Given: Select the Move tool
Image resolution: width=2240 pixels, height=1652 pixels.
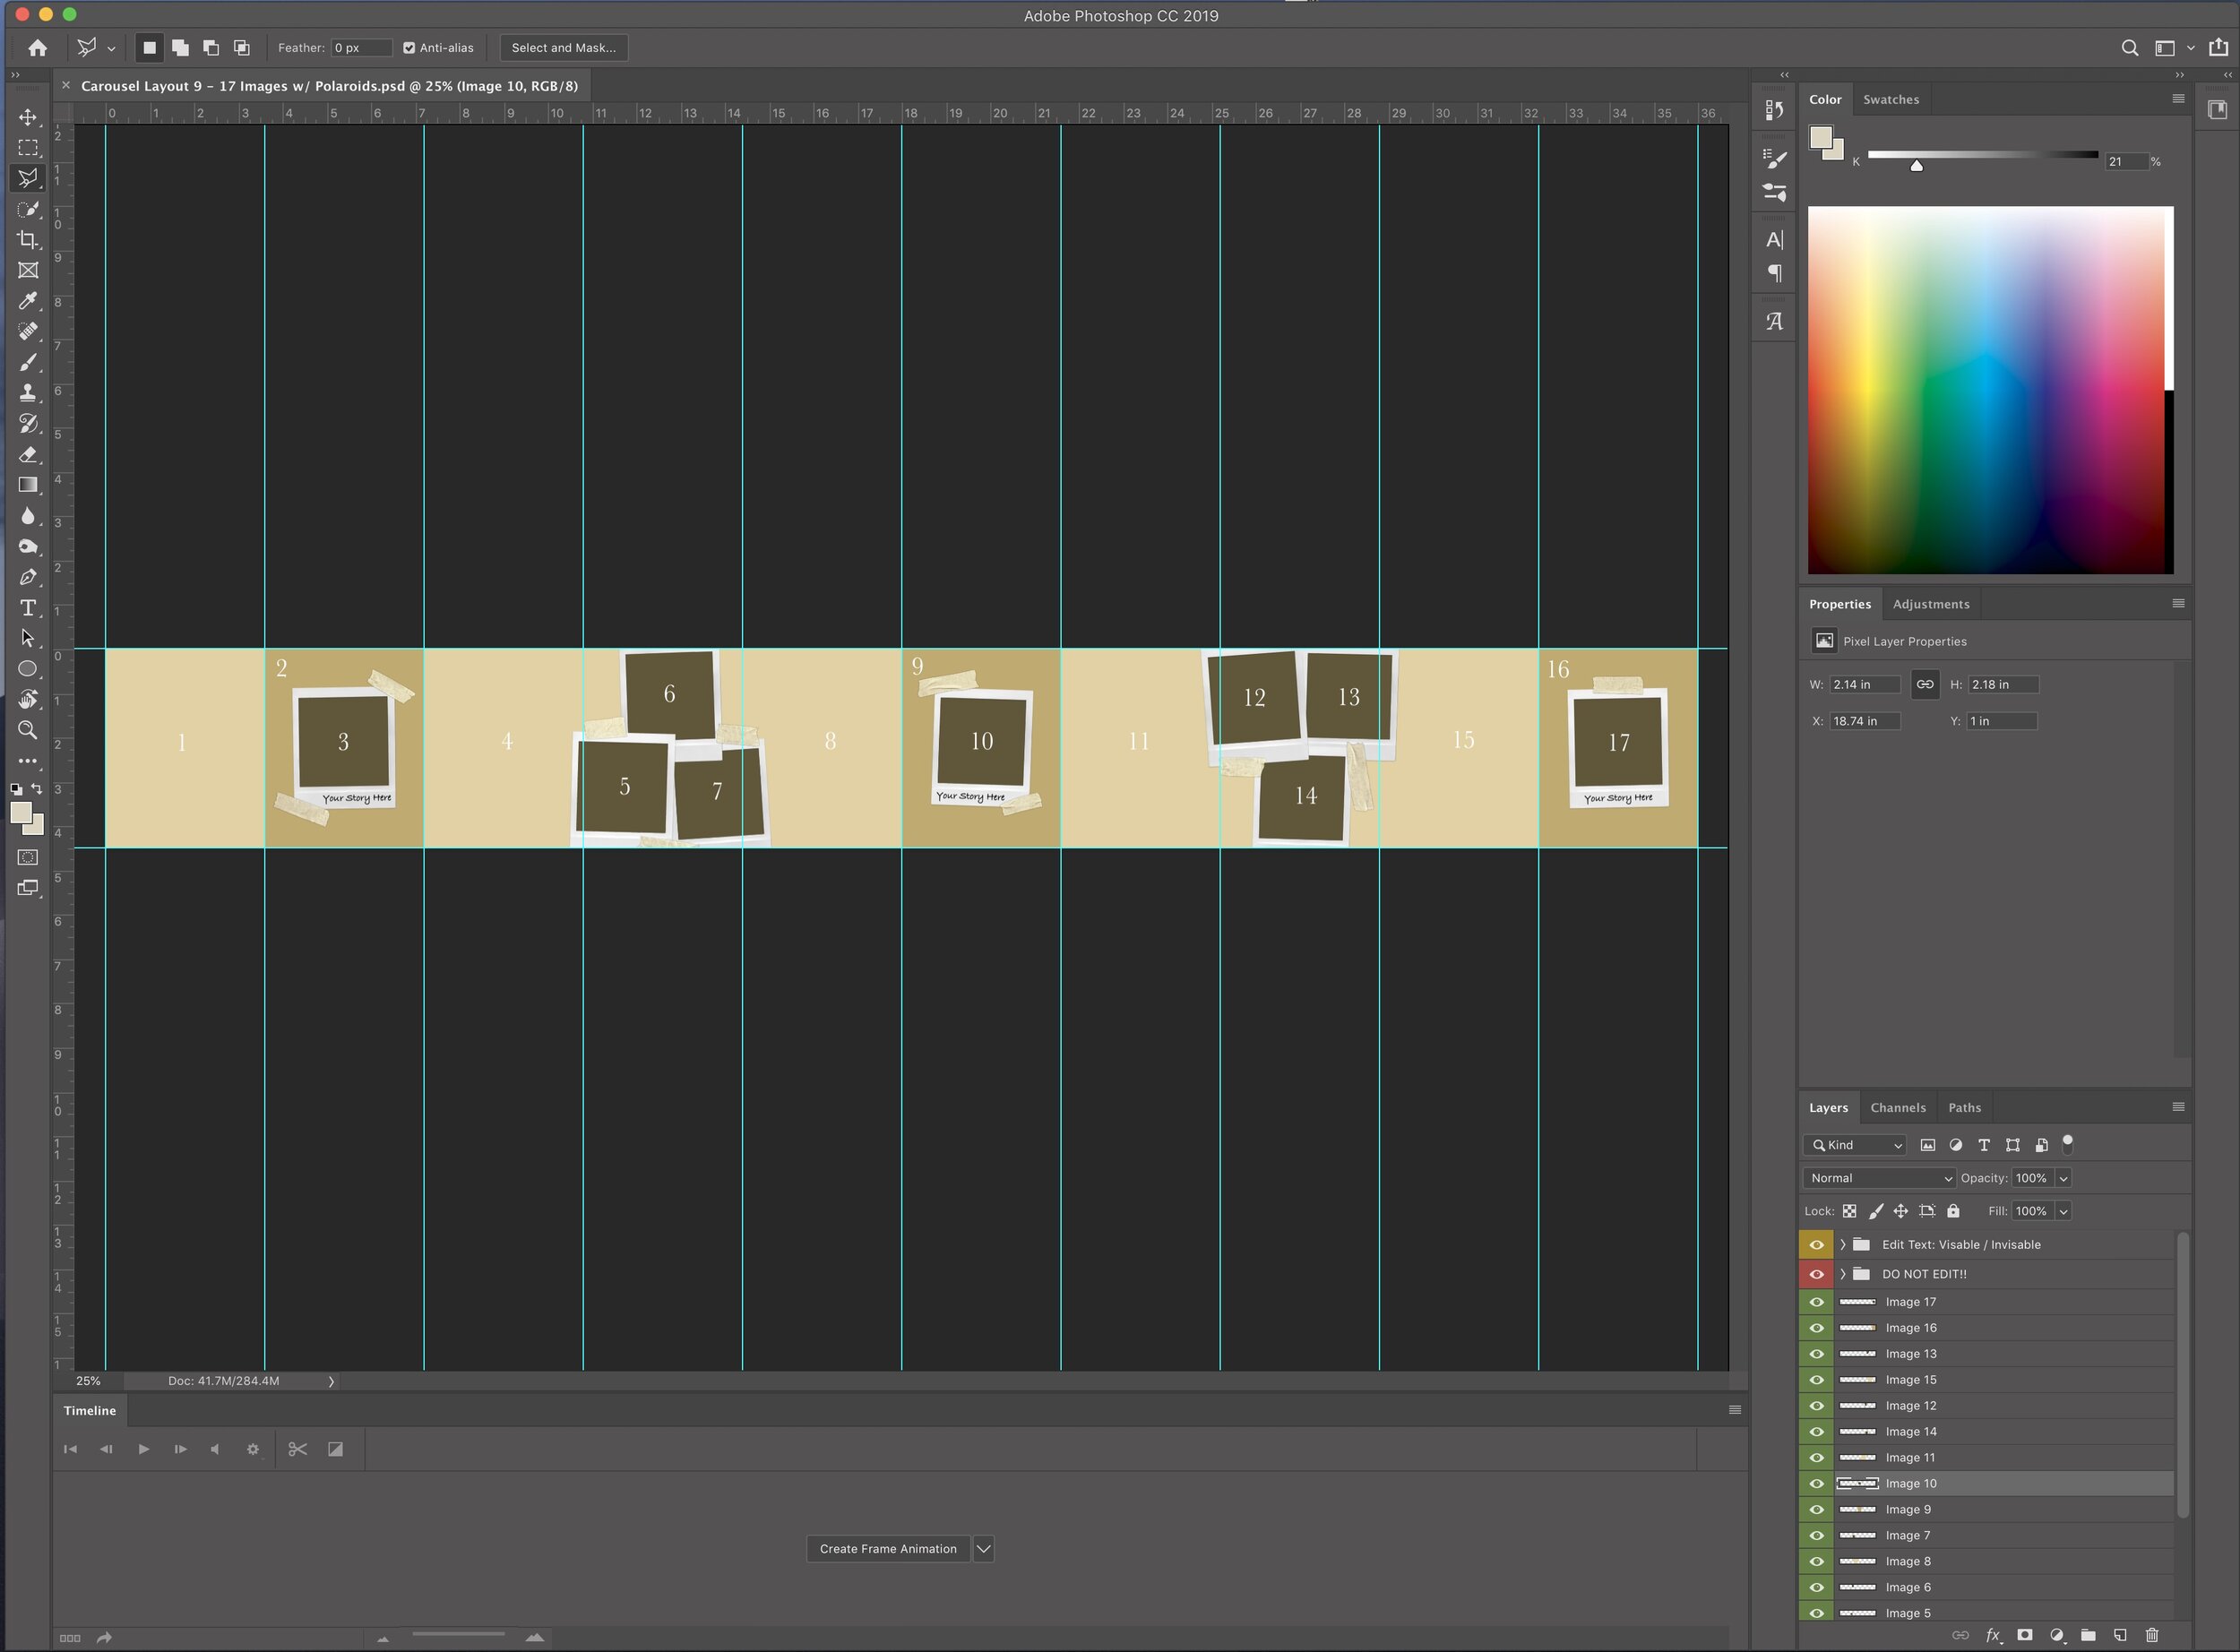Looking at the screenshot, I should point(28,117).
